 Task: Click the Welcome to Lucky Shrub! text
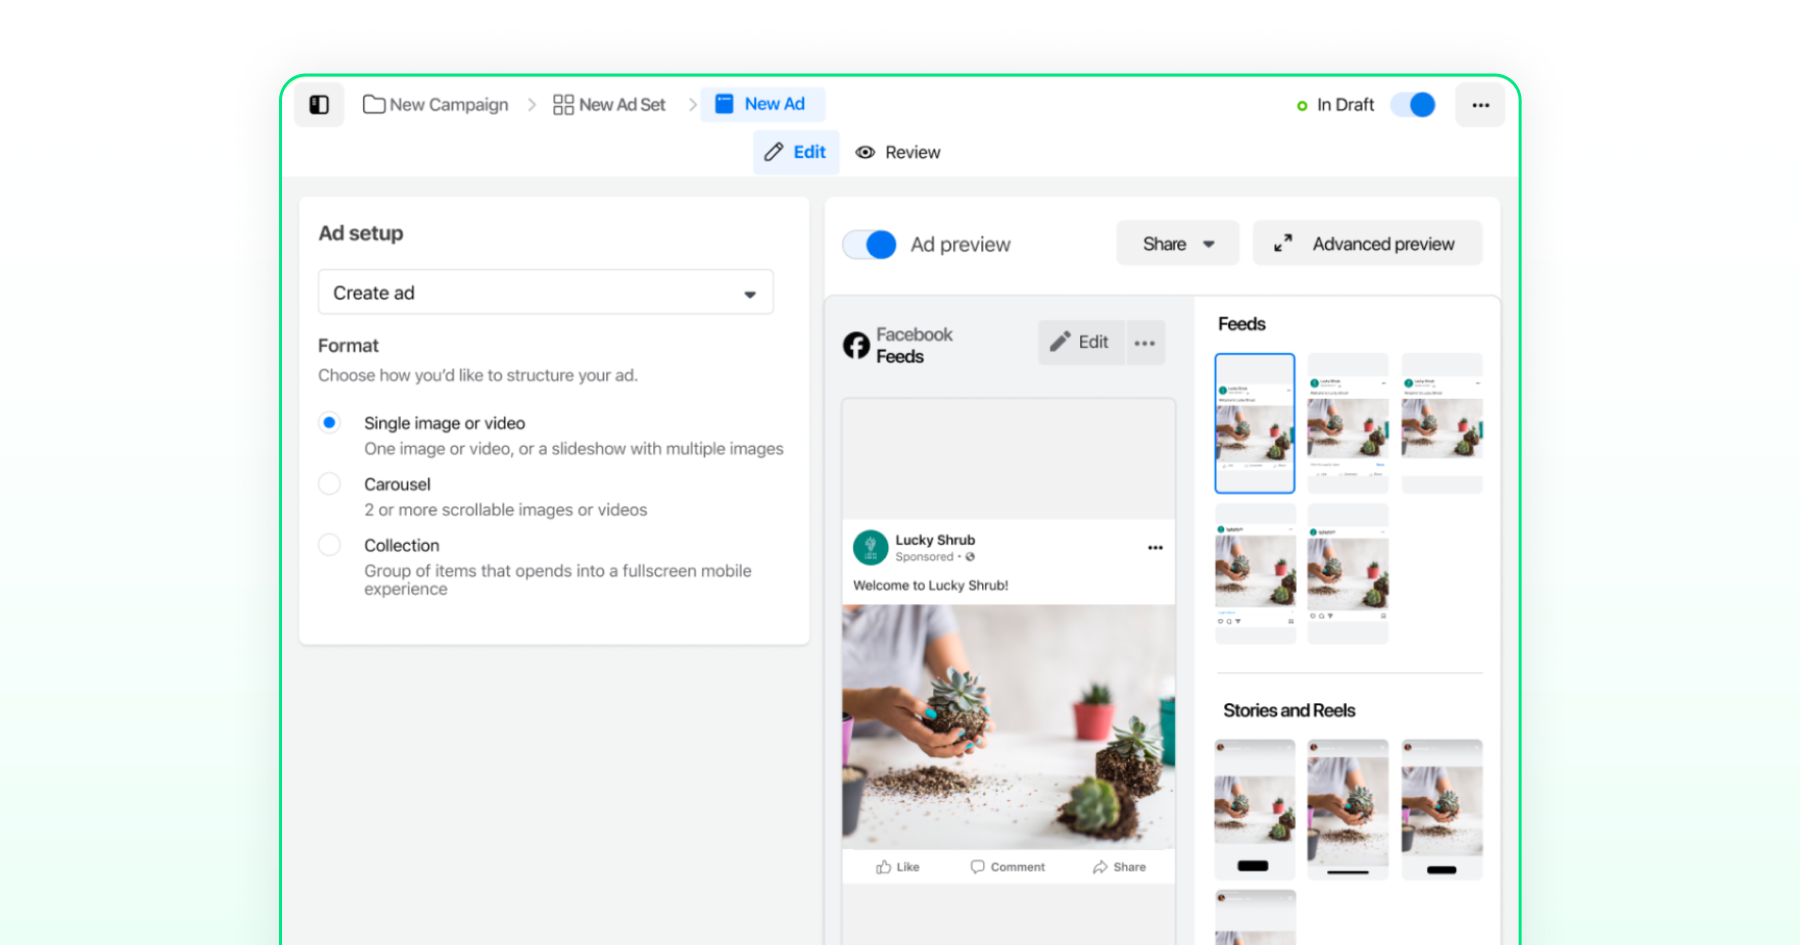pyautogui.click(x=930, y=586)
